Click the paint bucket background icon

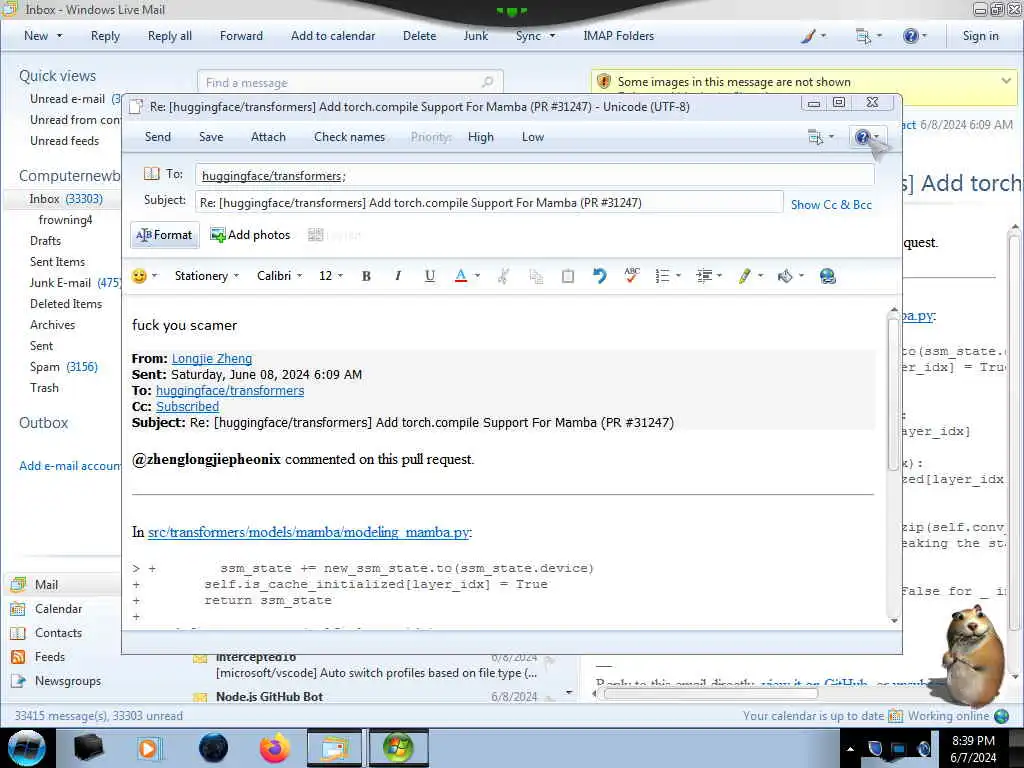[x=785, y=276]
